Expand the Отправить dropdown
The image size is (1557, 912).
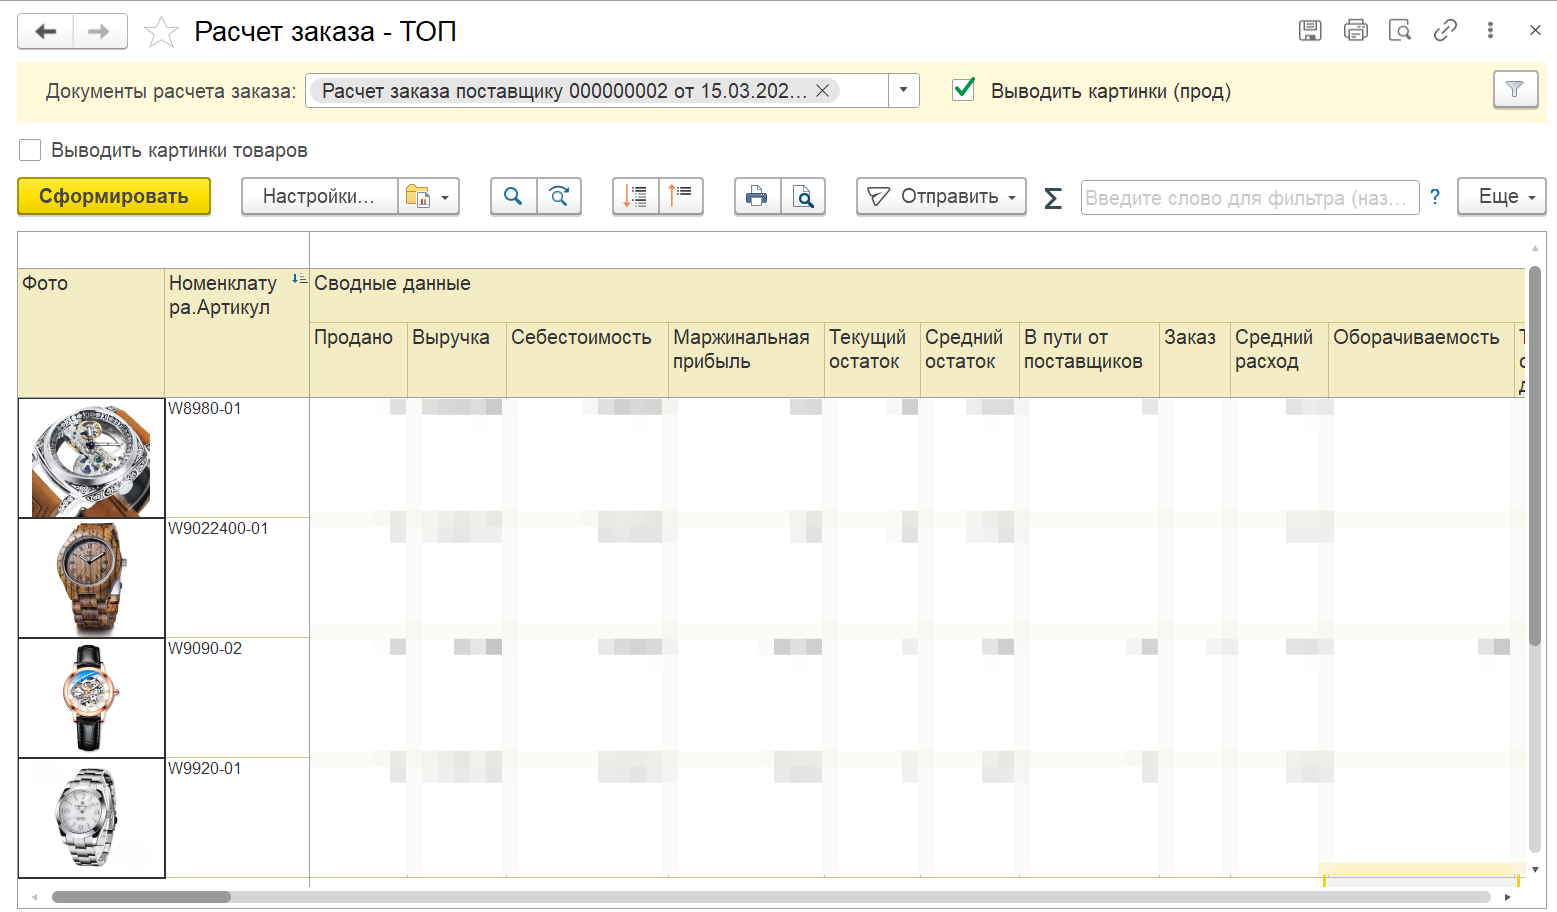click(x=940, y=196)
